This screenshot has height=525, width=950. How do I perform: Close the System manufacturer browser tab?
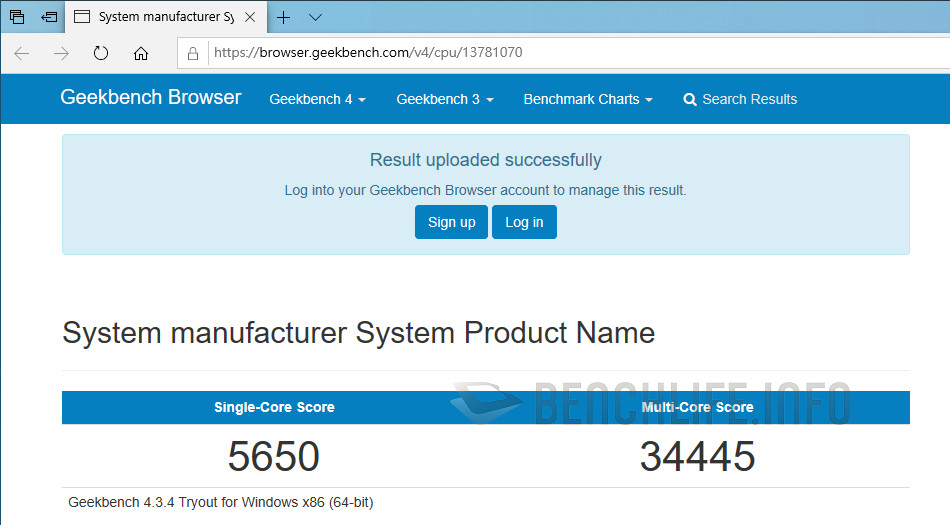click(250, 17)
